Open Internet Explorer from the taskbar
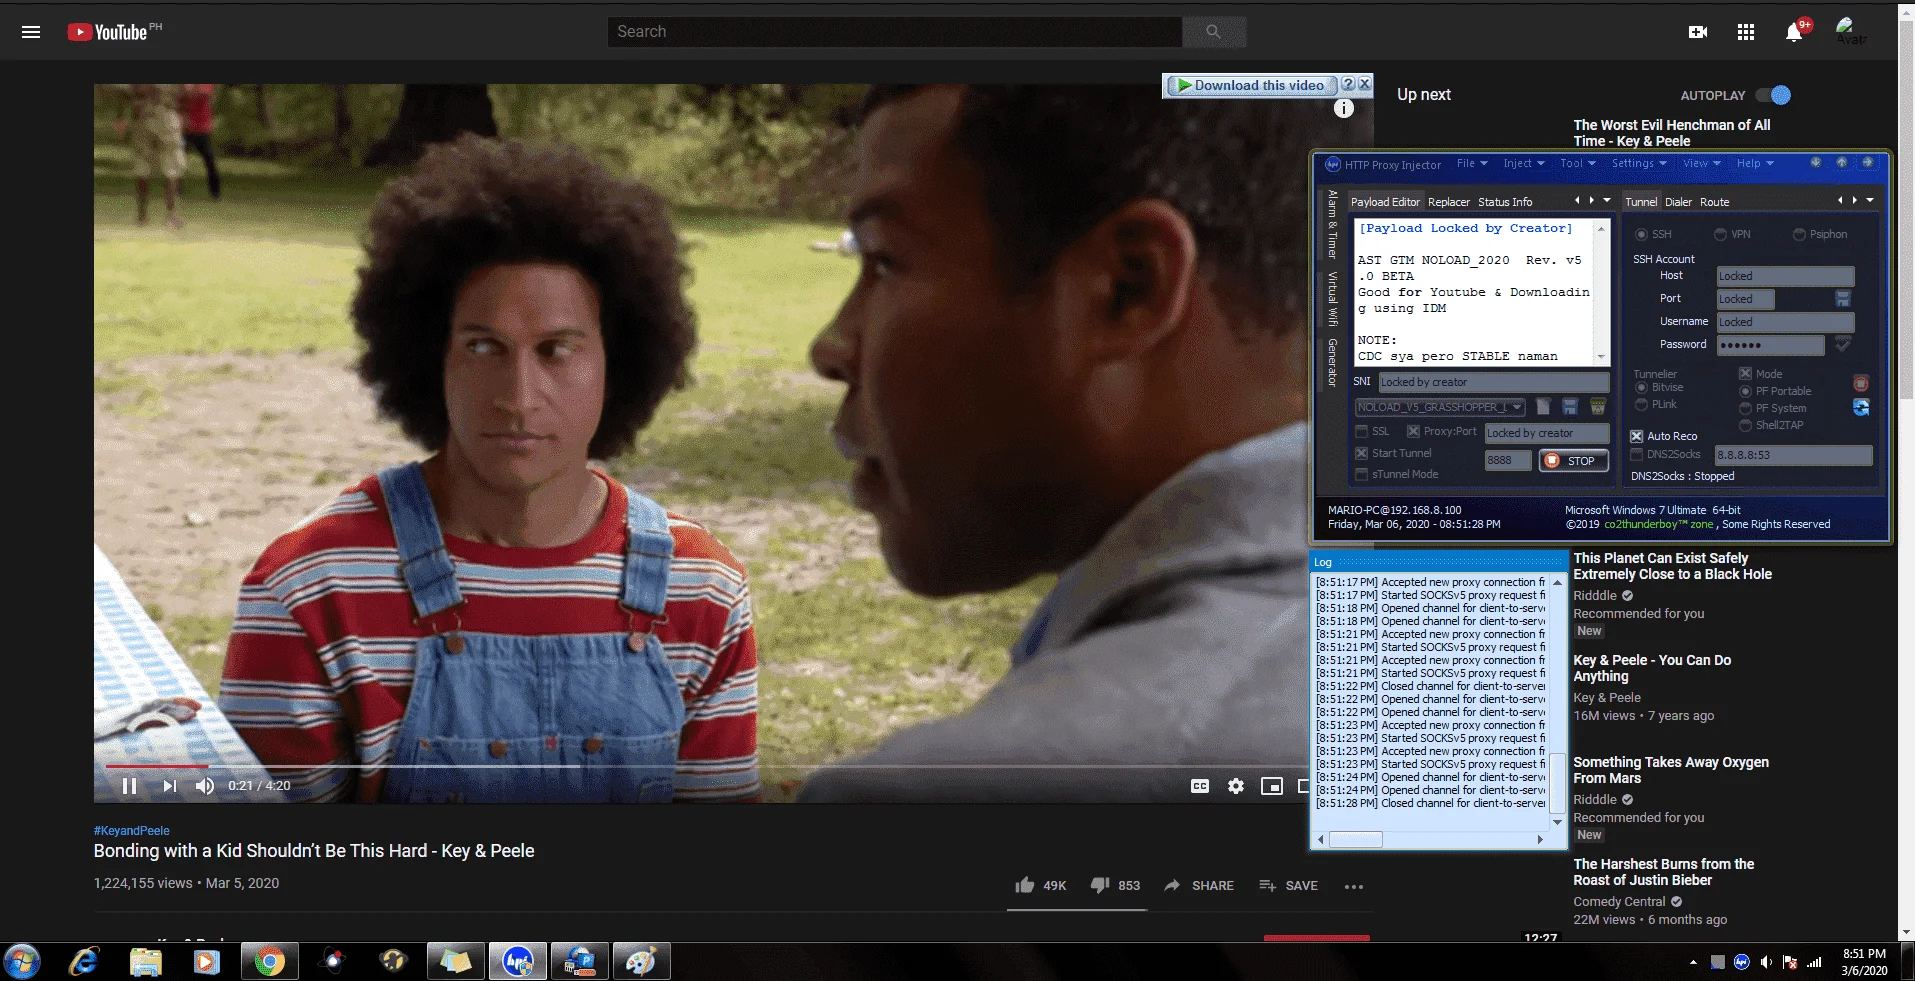Image resolution: width=1915 pixels, height=981 pixels. (x=83, y=962)
